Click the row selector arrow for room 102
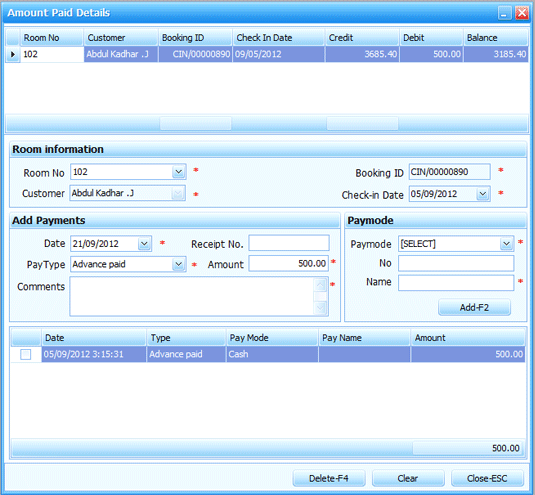The height and width of the screenshot is (495, 535). pyautogui.click(x=13, y=54)
